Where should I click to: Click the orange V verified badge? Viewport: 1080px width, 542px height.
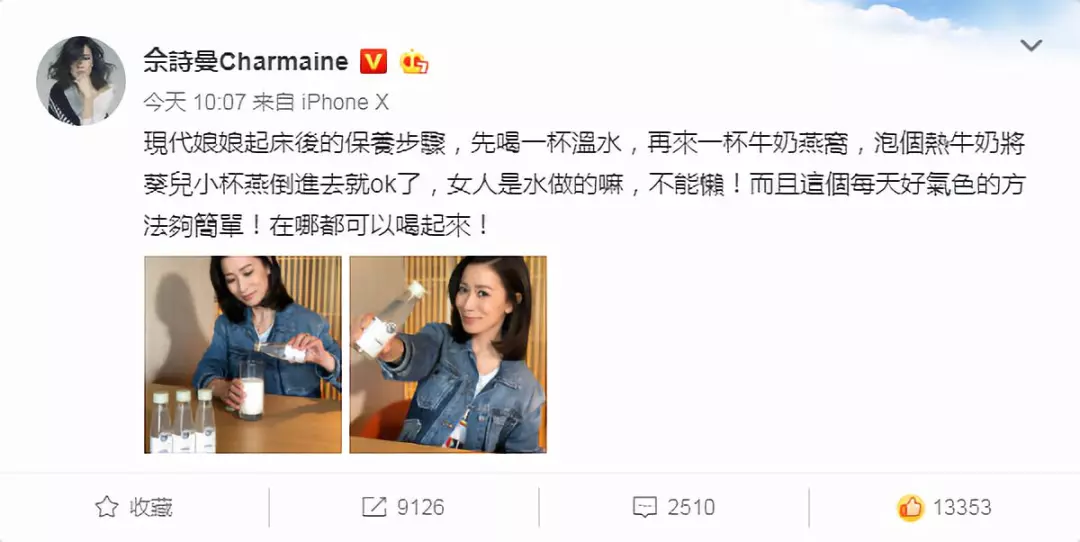tap(373, 62)
